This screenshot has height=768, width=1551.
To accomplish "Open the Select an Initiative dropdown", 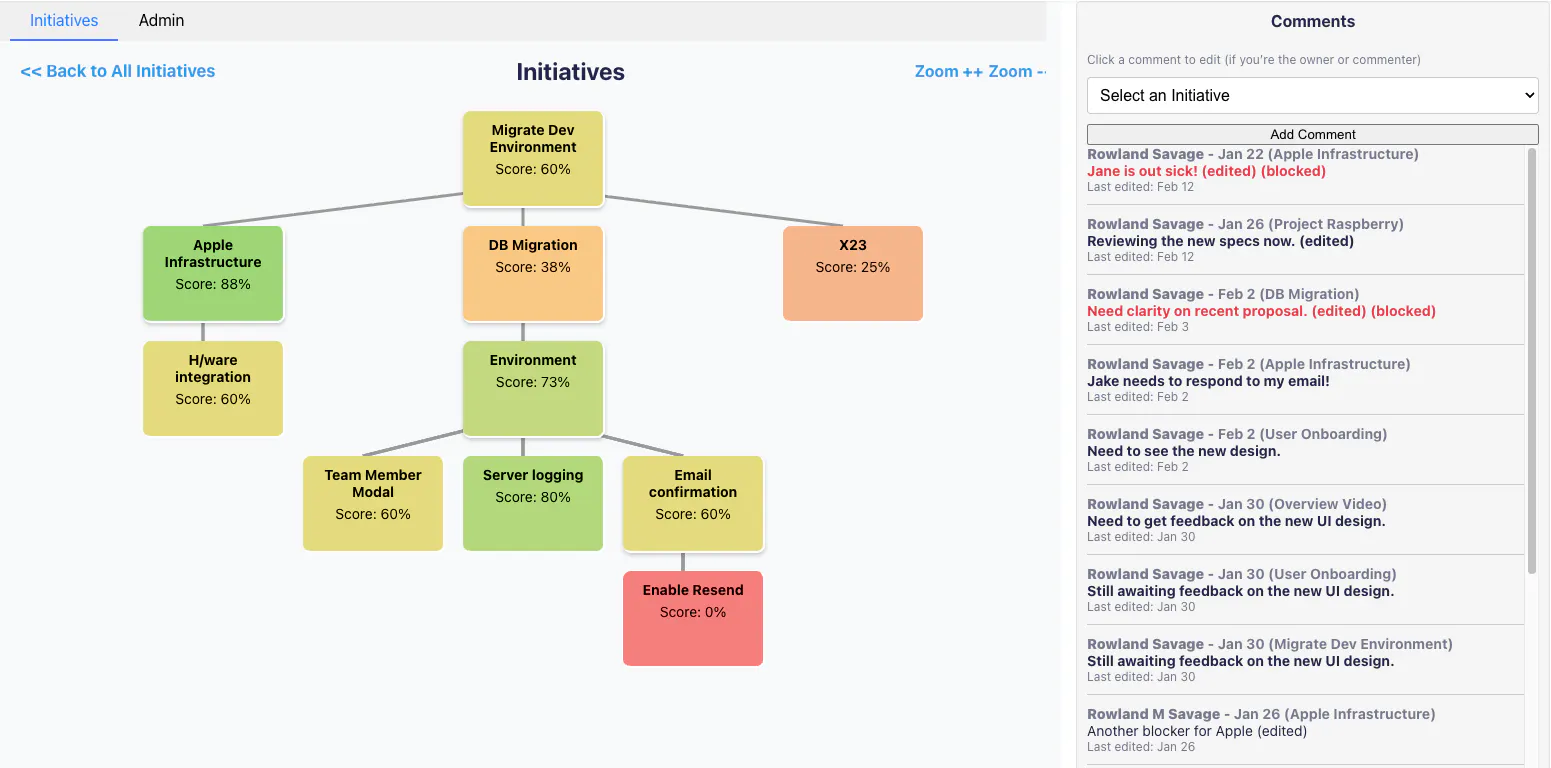I will (x=1312, y=96).
